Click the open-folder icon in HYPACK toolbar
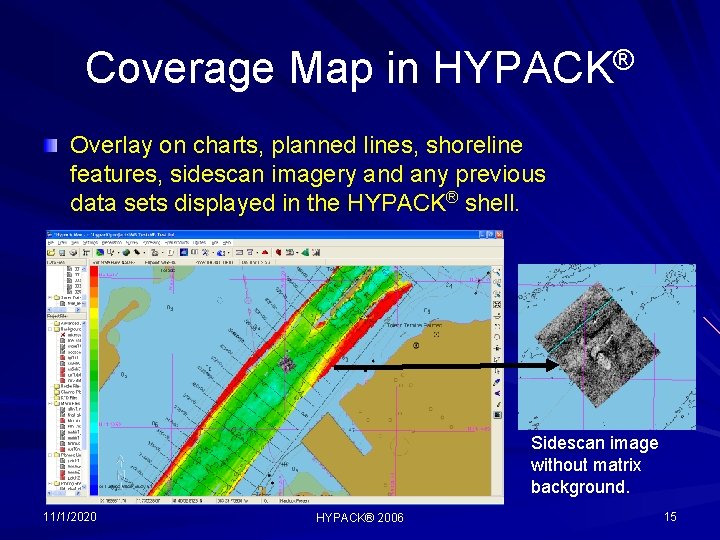The image size is (720, 540). (51, 252)
